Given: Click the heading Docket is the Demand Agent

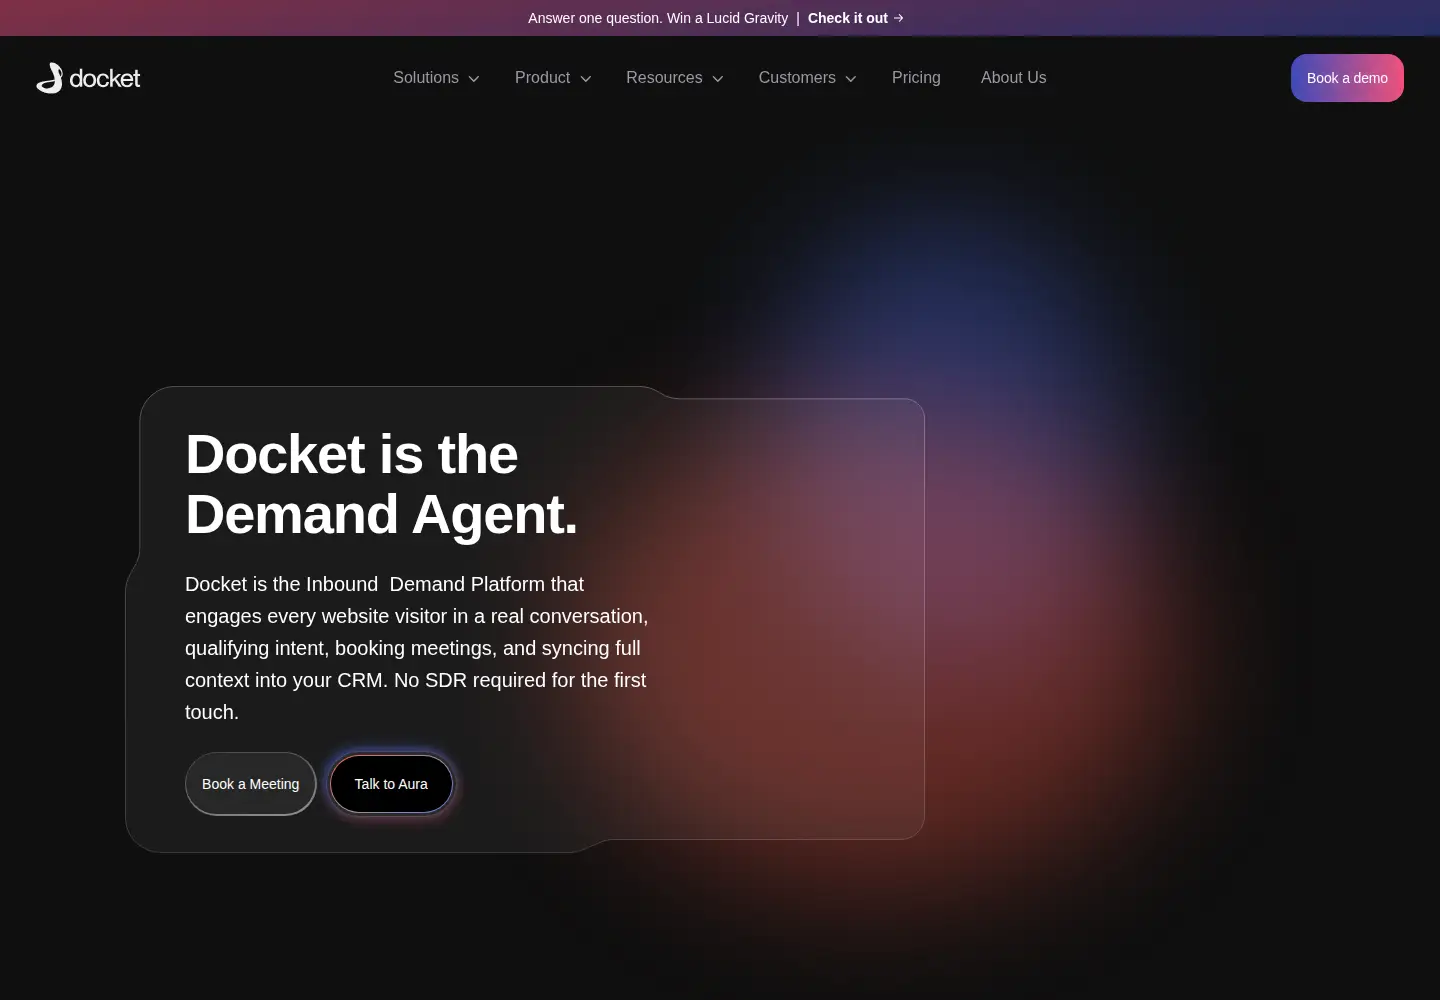Looking at the screenshot, I should pos(381,484).
